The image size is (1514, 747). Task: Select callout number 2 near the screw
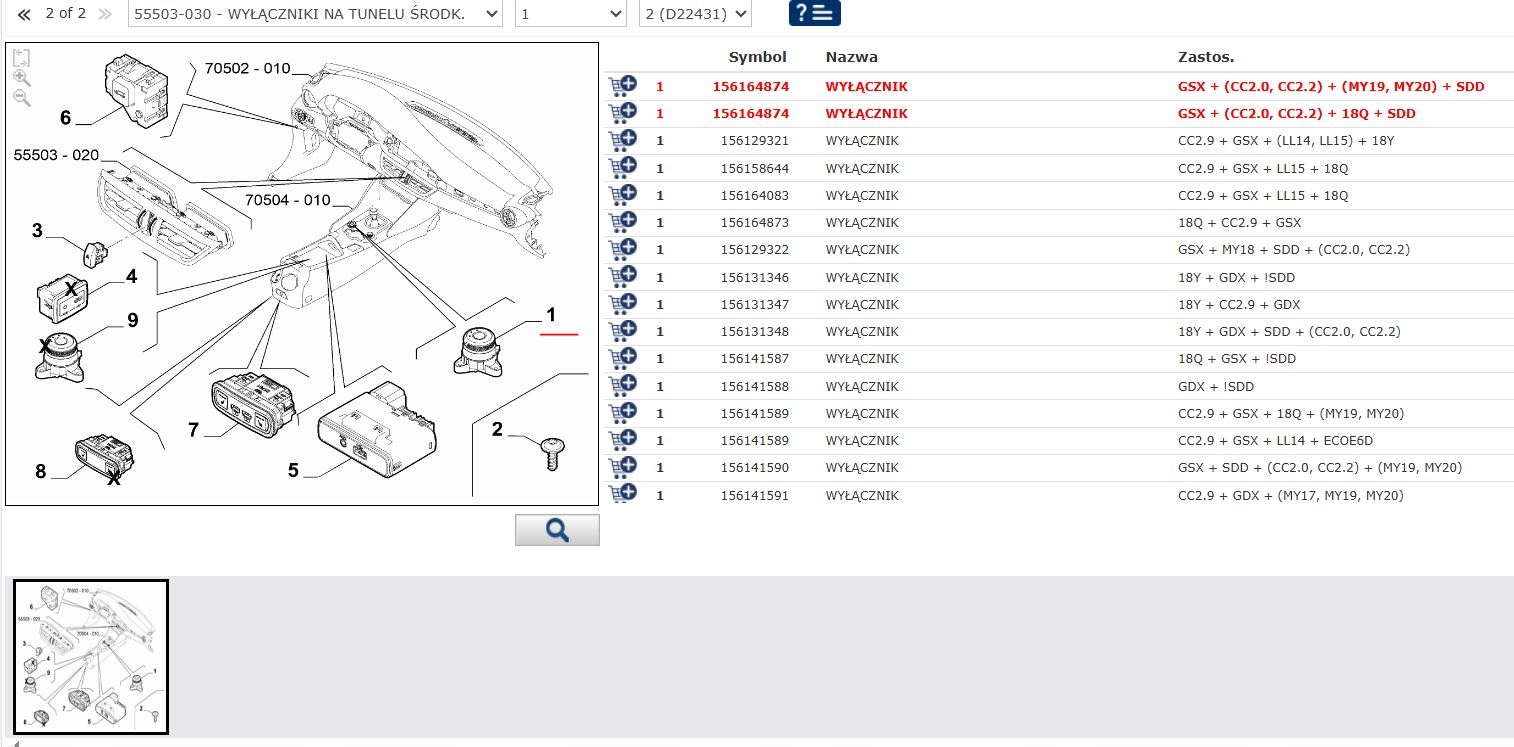497,430
